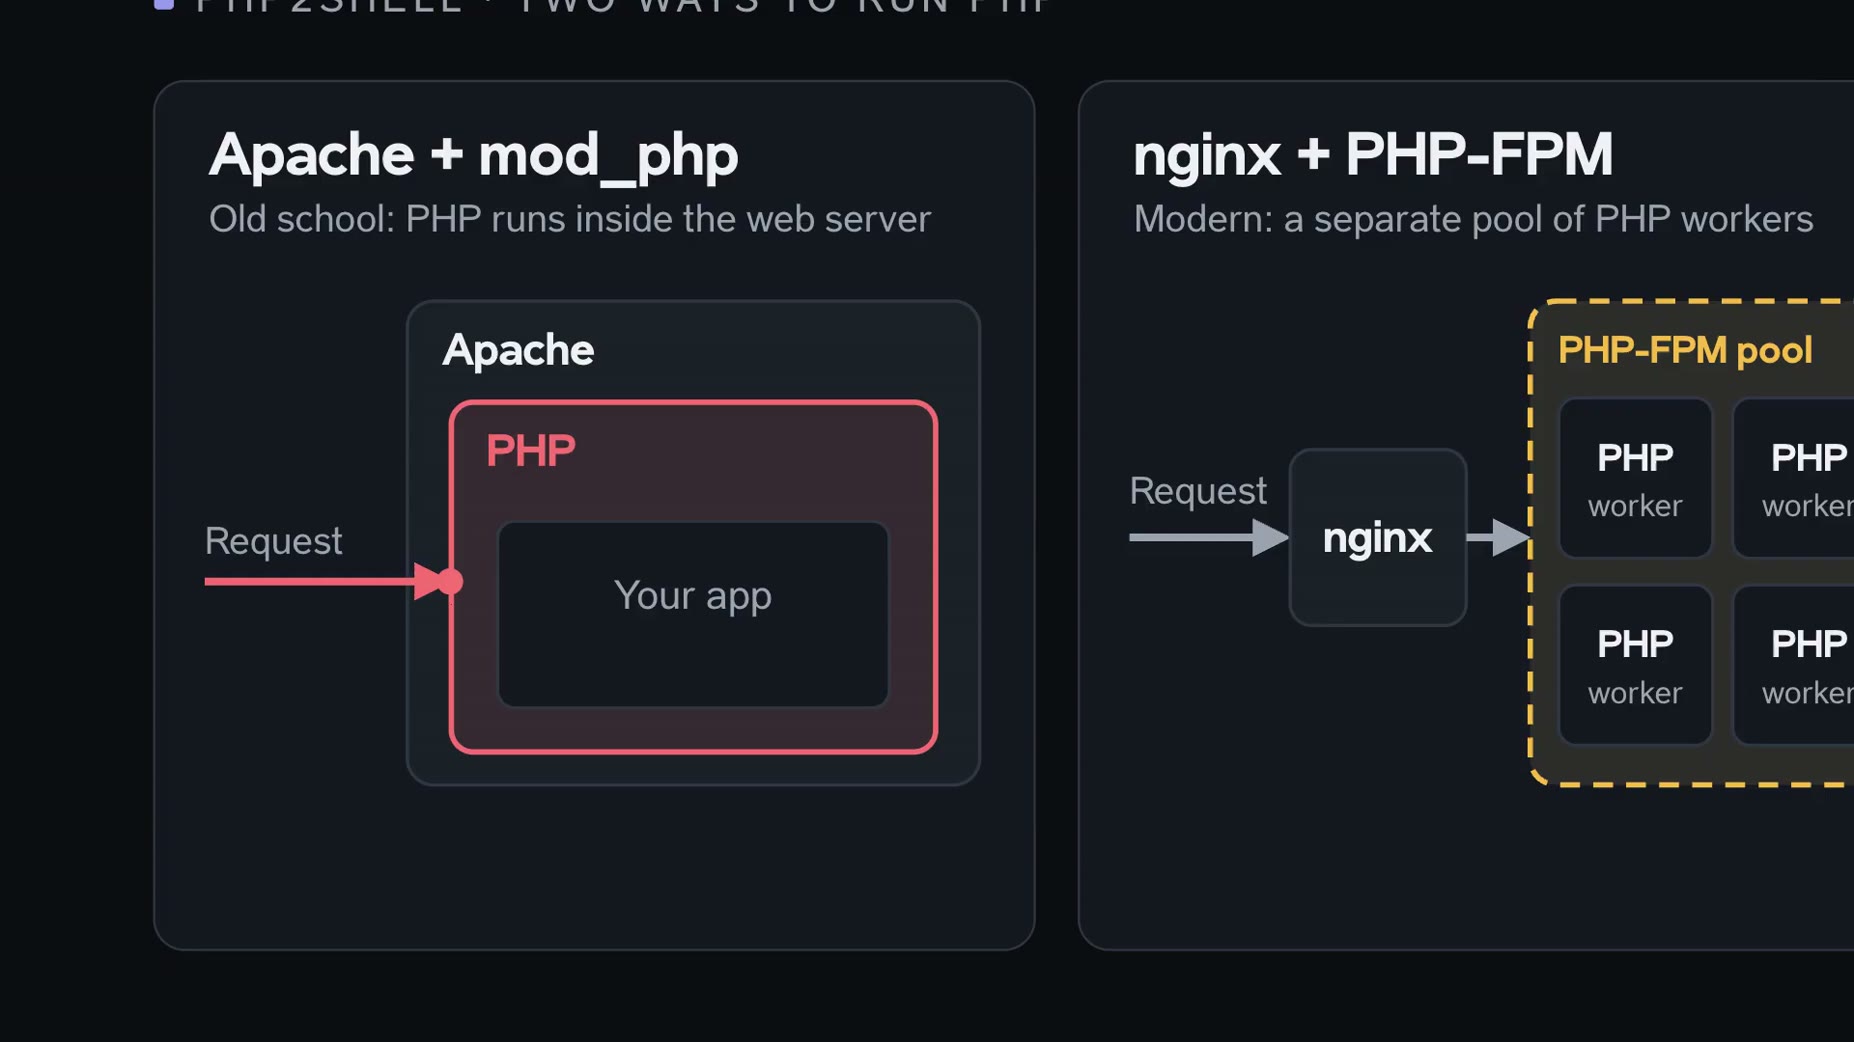Select the "Modern: a separate pool of PHP workers" subtitle

[1473, 219]
